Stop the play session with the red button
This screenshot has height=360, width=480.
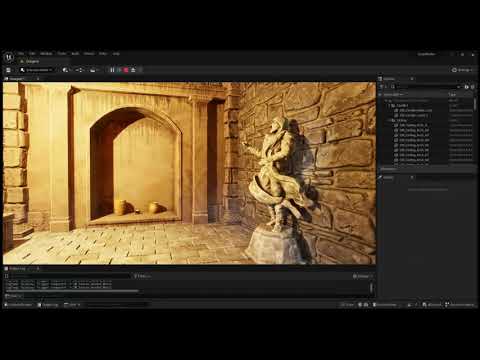(x=126, y=70)
